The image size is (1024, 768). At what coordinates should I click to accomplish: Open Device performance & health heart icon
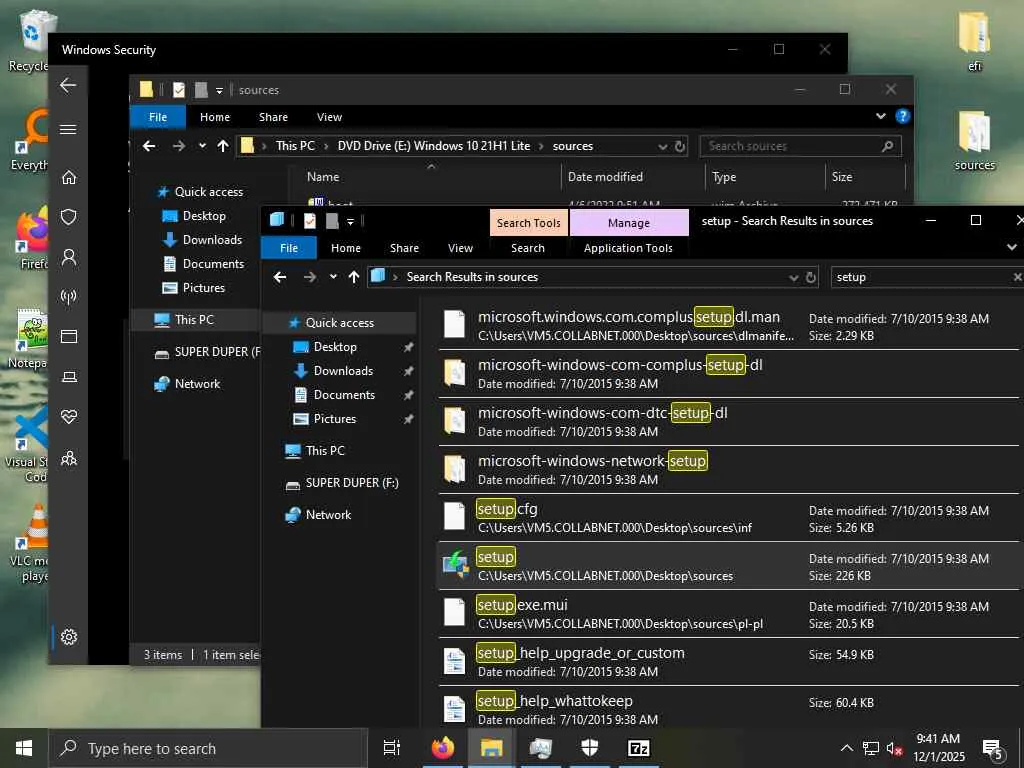tap(69, 417)
